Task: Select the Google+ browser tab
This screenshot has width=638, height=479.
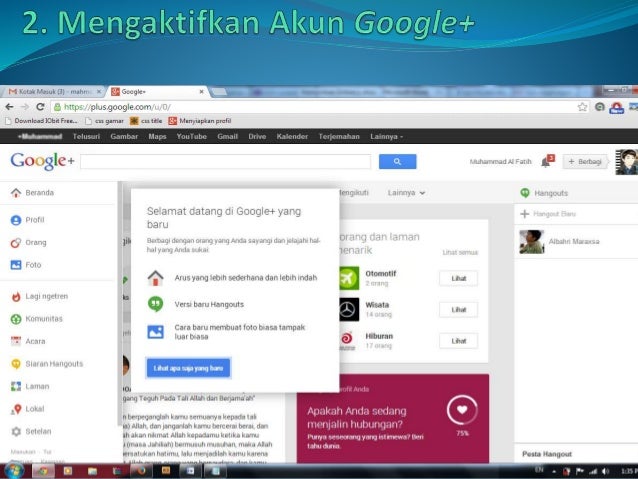Action: (157, 92)
